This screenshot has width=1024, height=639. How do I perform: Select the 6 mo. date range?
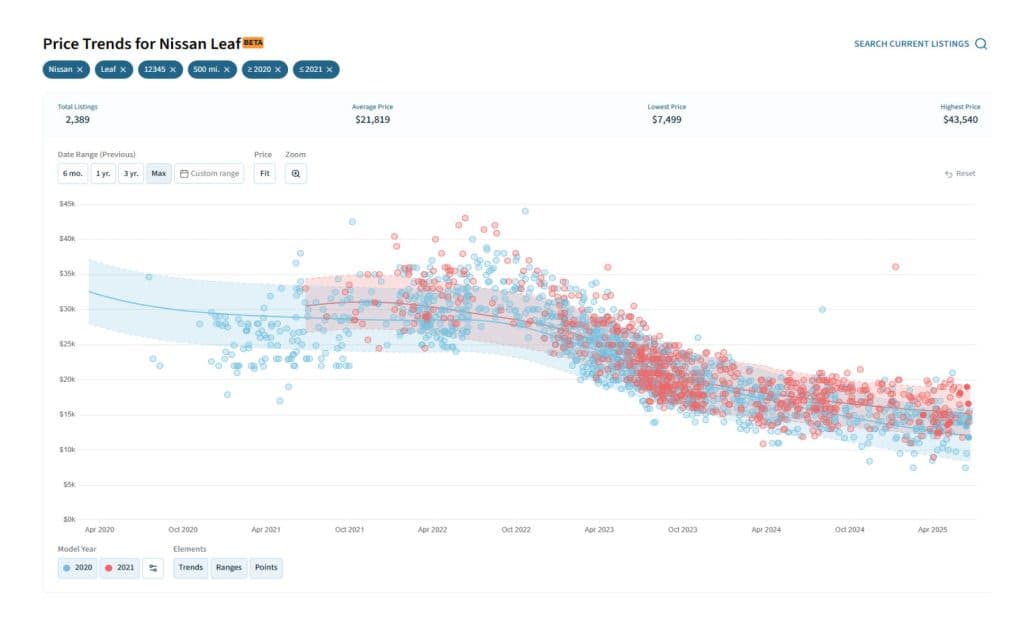point(71,173)
